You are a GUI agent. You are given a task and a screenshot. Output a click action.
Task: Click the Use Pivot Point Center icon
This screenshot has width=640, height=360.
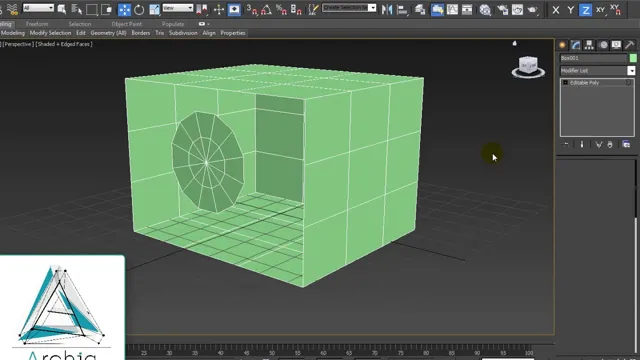(202, 9)
